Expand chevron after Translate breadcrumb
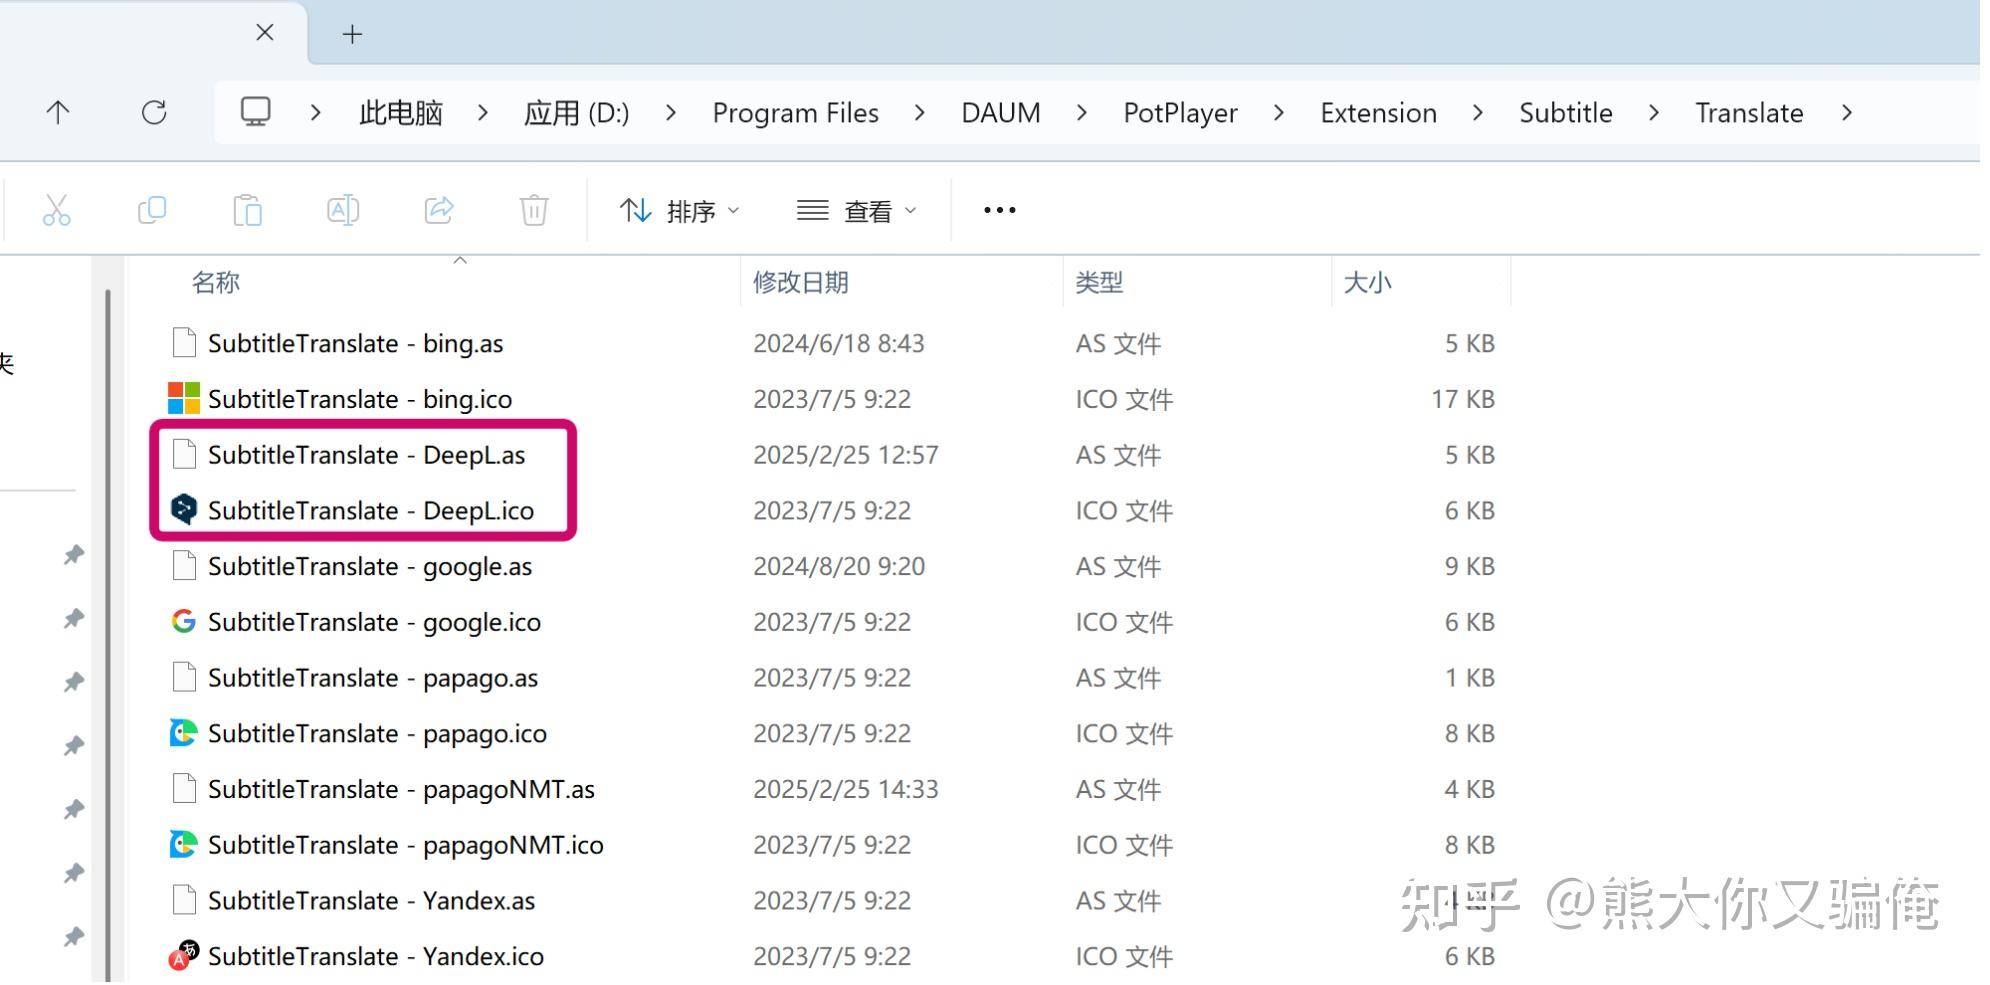The width and height of the screenshot is (1990, 985). click(1847, 113)
